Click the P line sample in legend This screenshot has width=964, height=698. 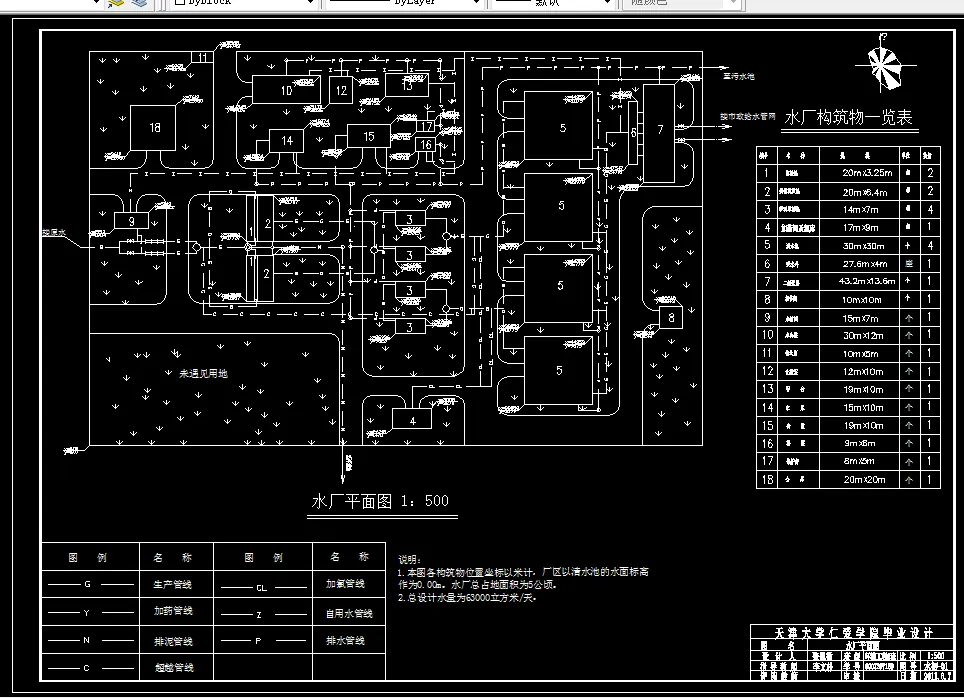(263, 641)
